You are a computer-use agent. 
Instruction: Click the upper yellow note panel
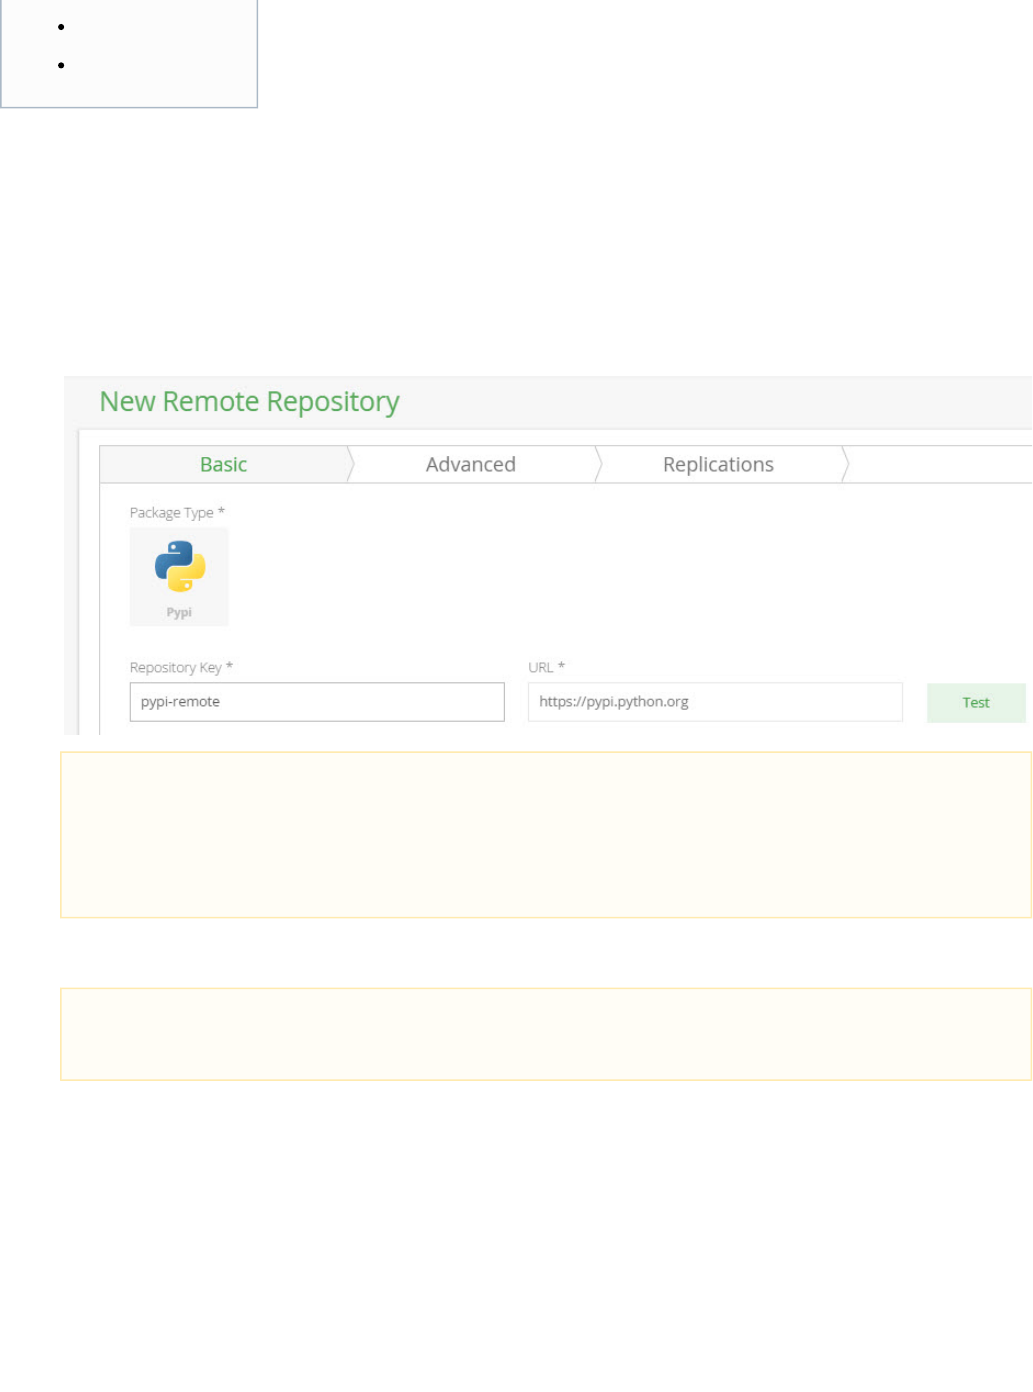[545, 834]
